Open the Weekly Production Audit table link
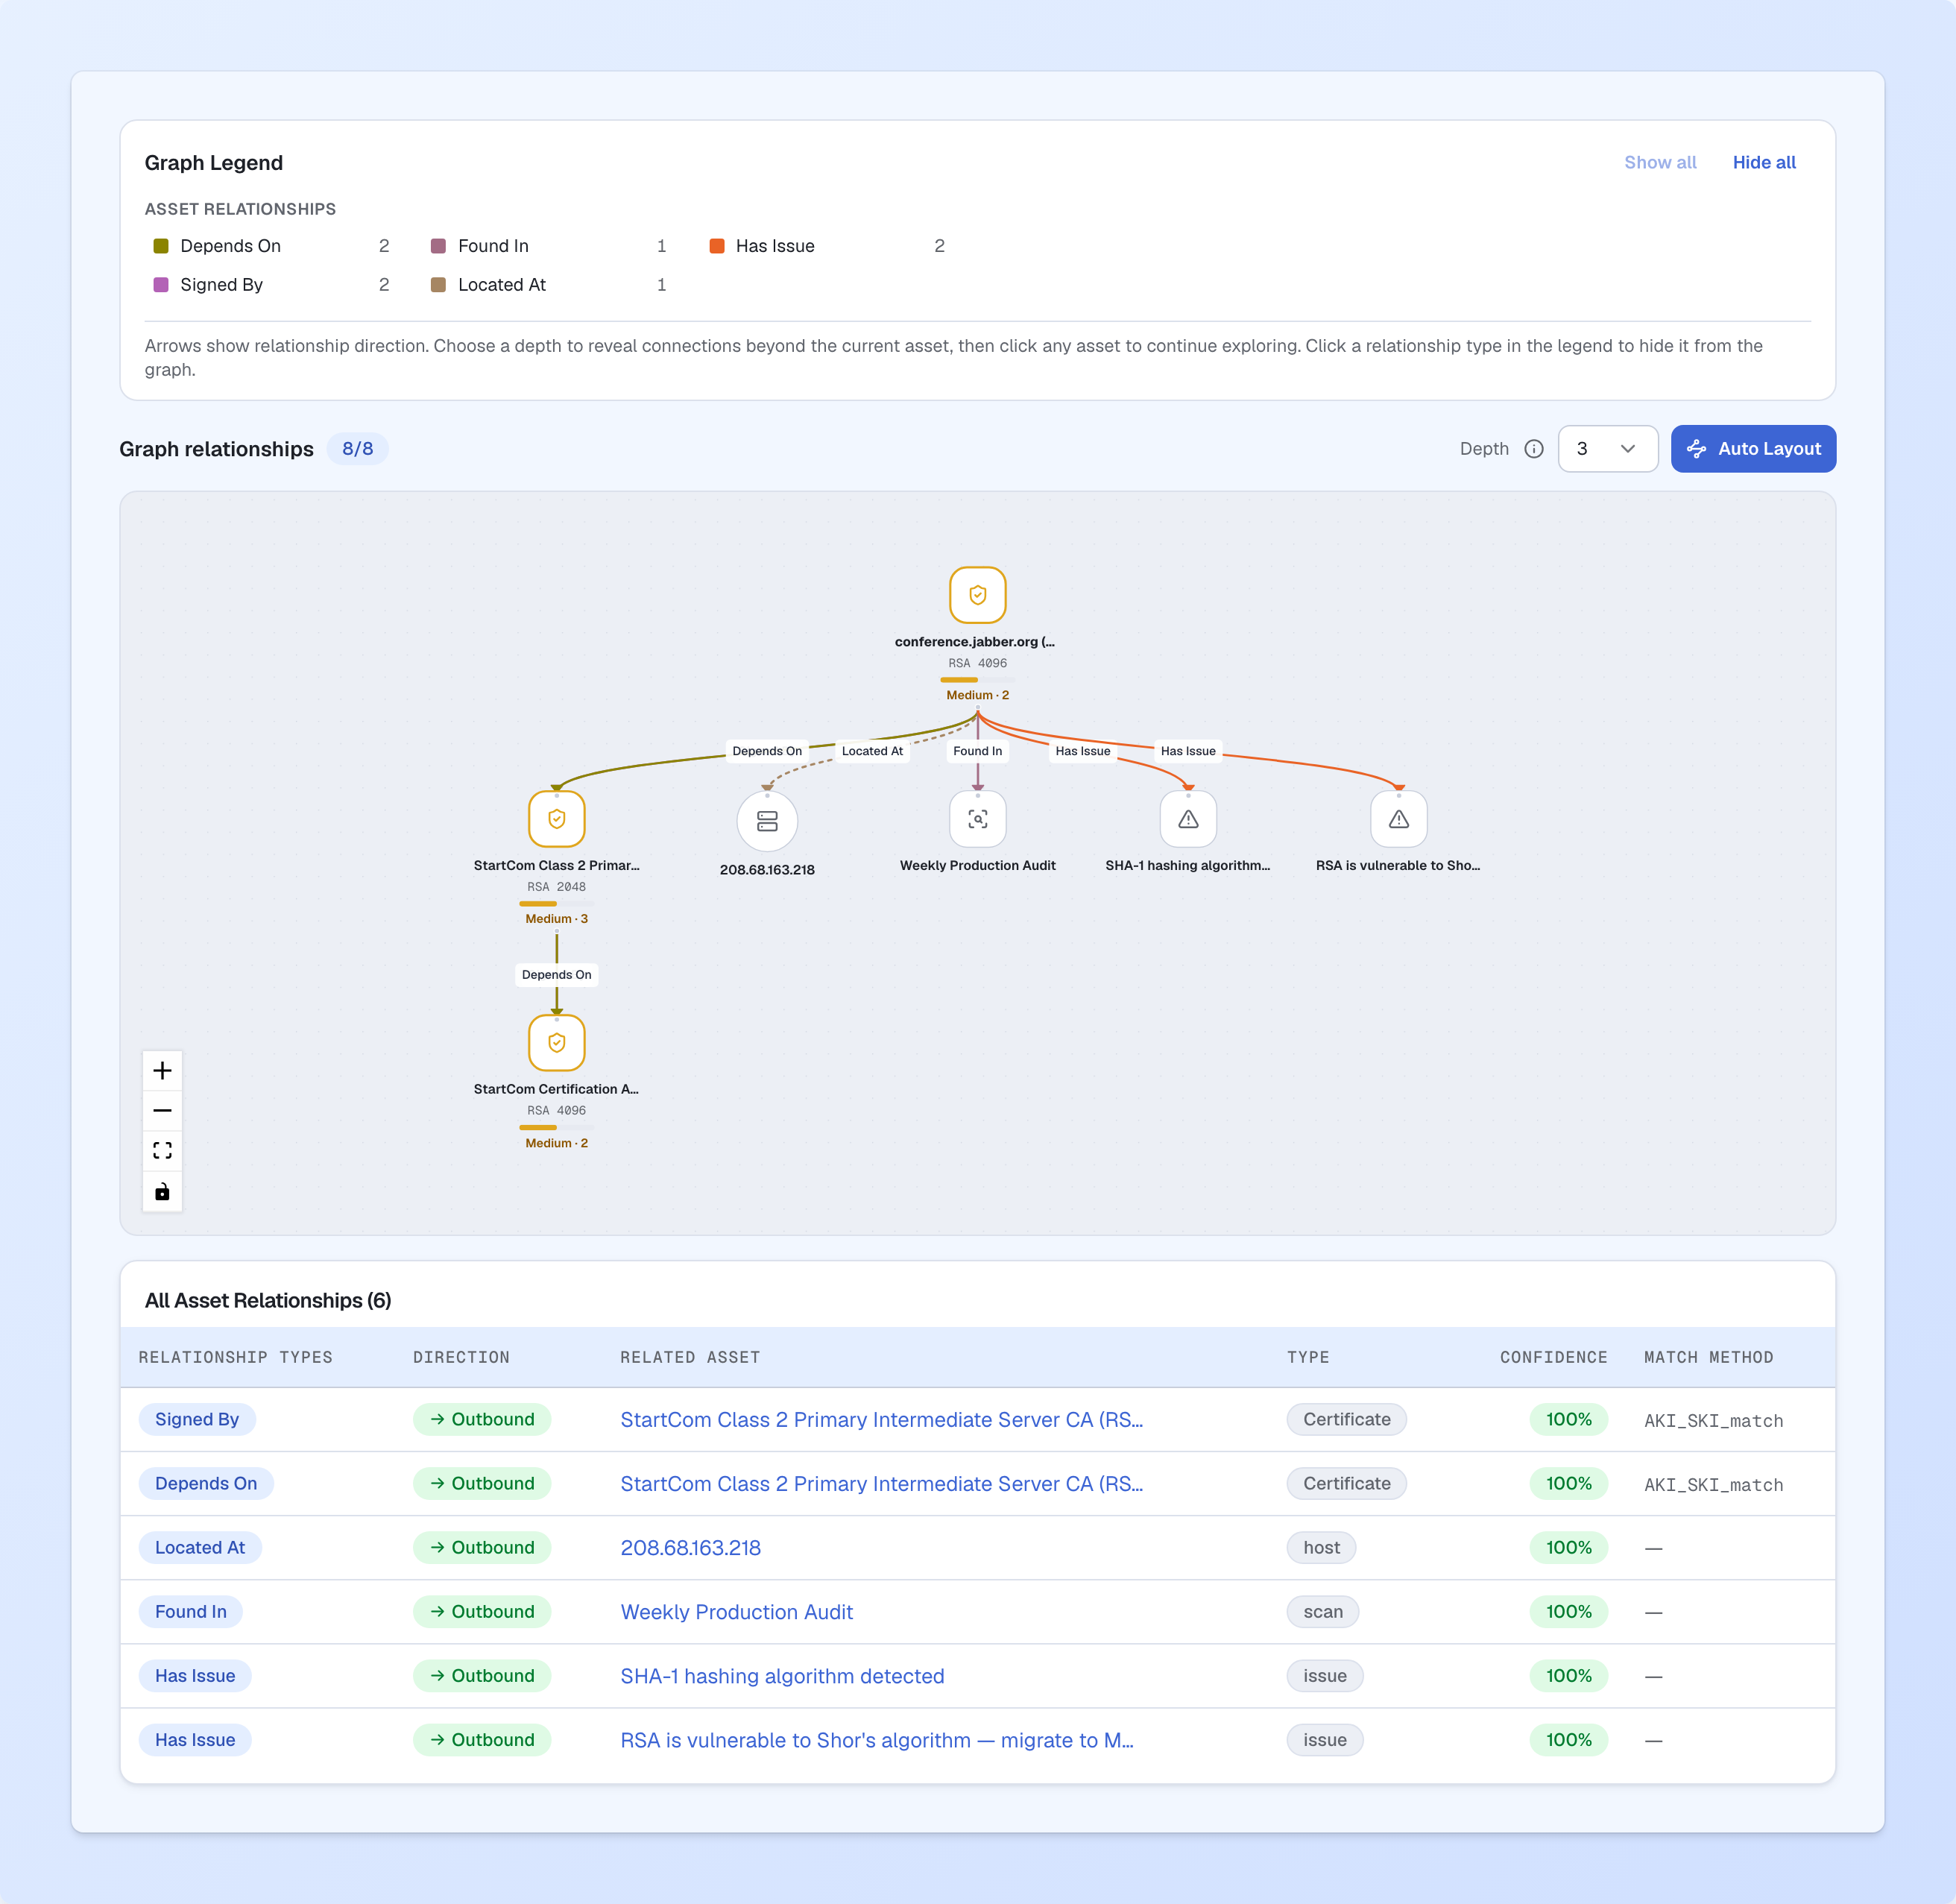The height and width of the screenshot is (1904, 1956). pyautogui.click(x=737, y=1612)
